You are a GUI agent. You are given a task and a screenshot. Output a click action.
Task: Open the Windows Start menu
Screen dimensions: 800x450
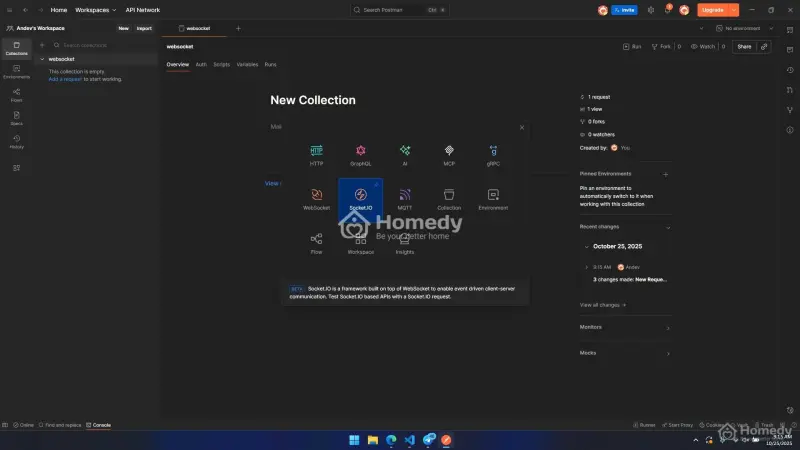354,440
